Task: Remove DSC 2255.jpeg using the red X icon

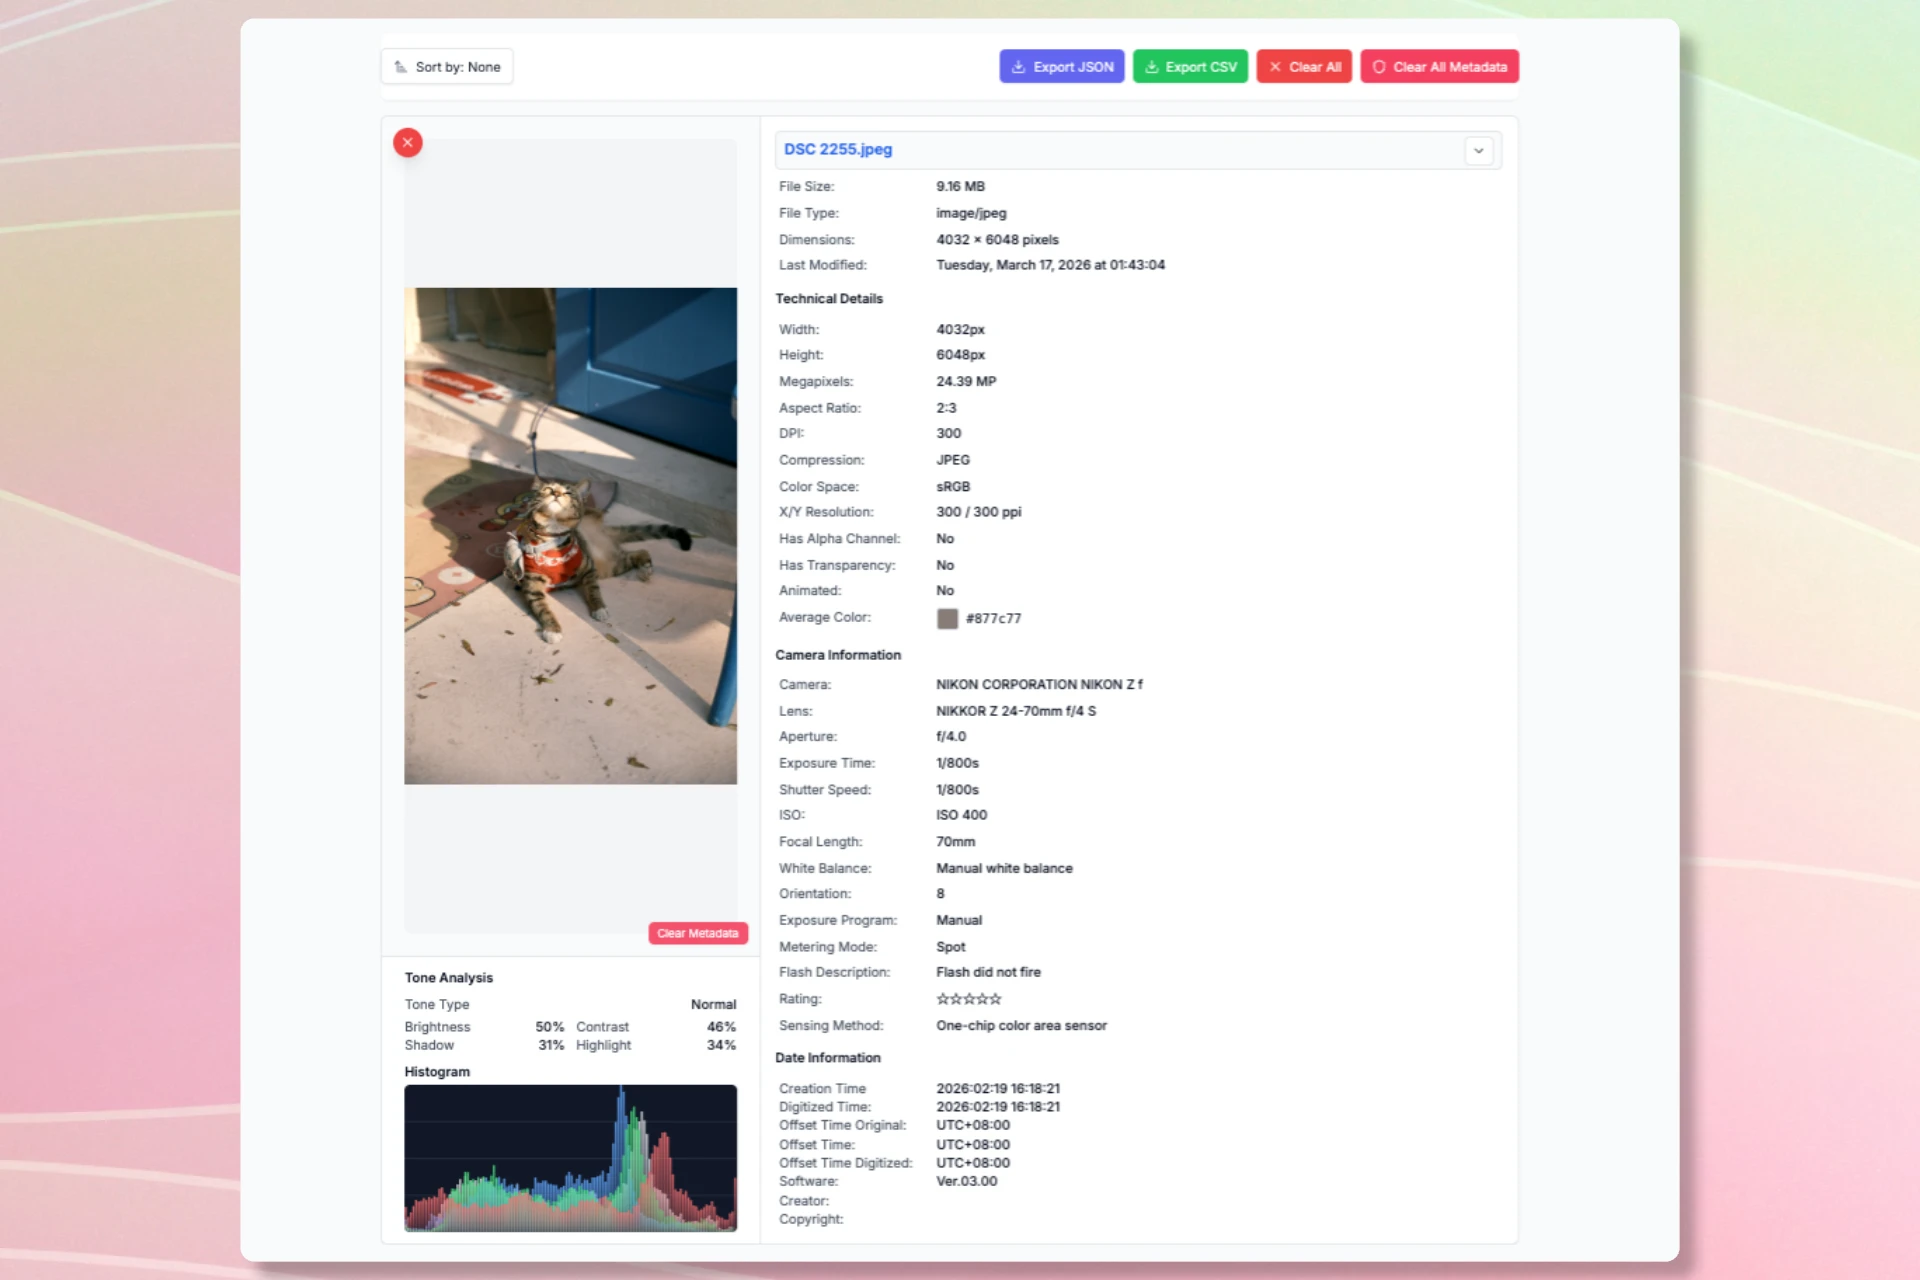Action: (407, 142)
